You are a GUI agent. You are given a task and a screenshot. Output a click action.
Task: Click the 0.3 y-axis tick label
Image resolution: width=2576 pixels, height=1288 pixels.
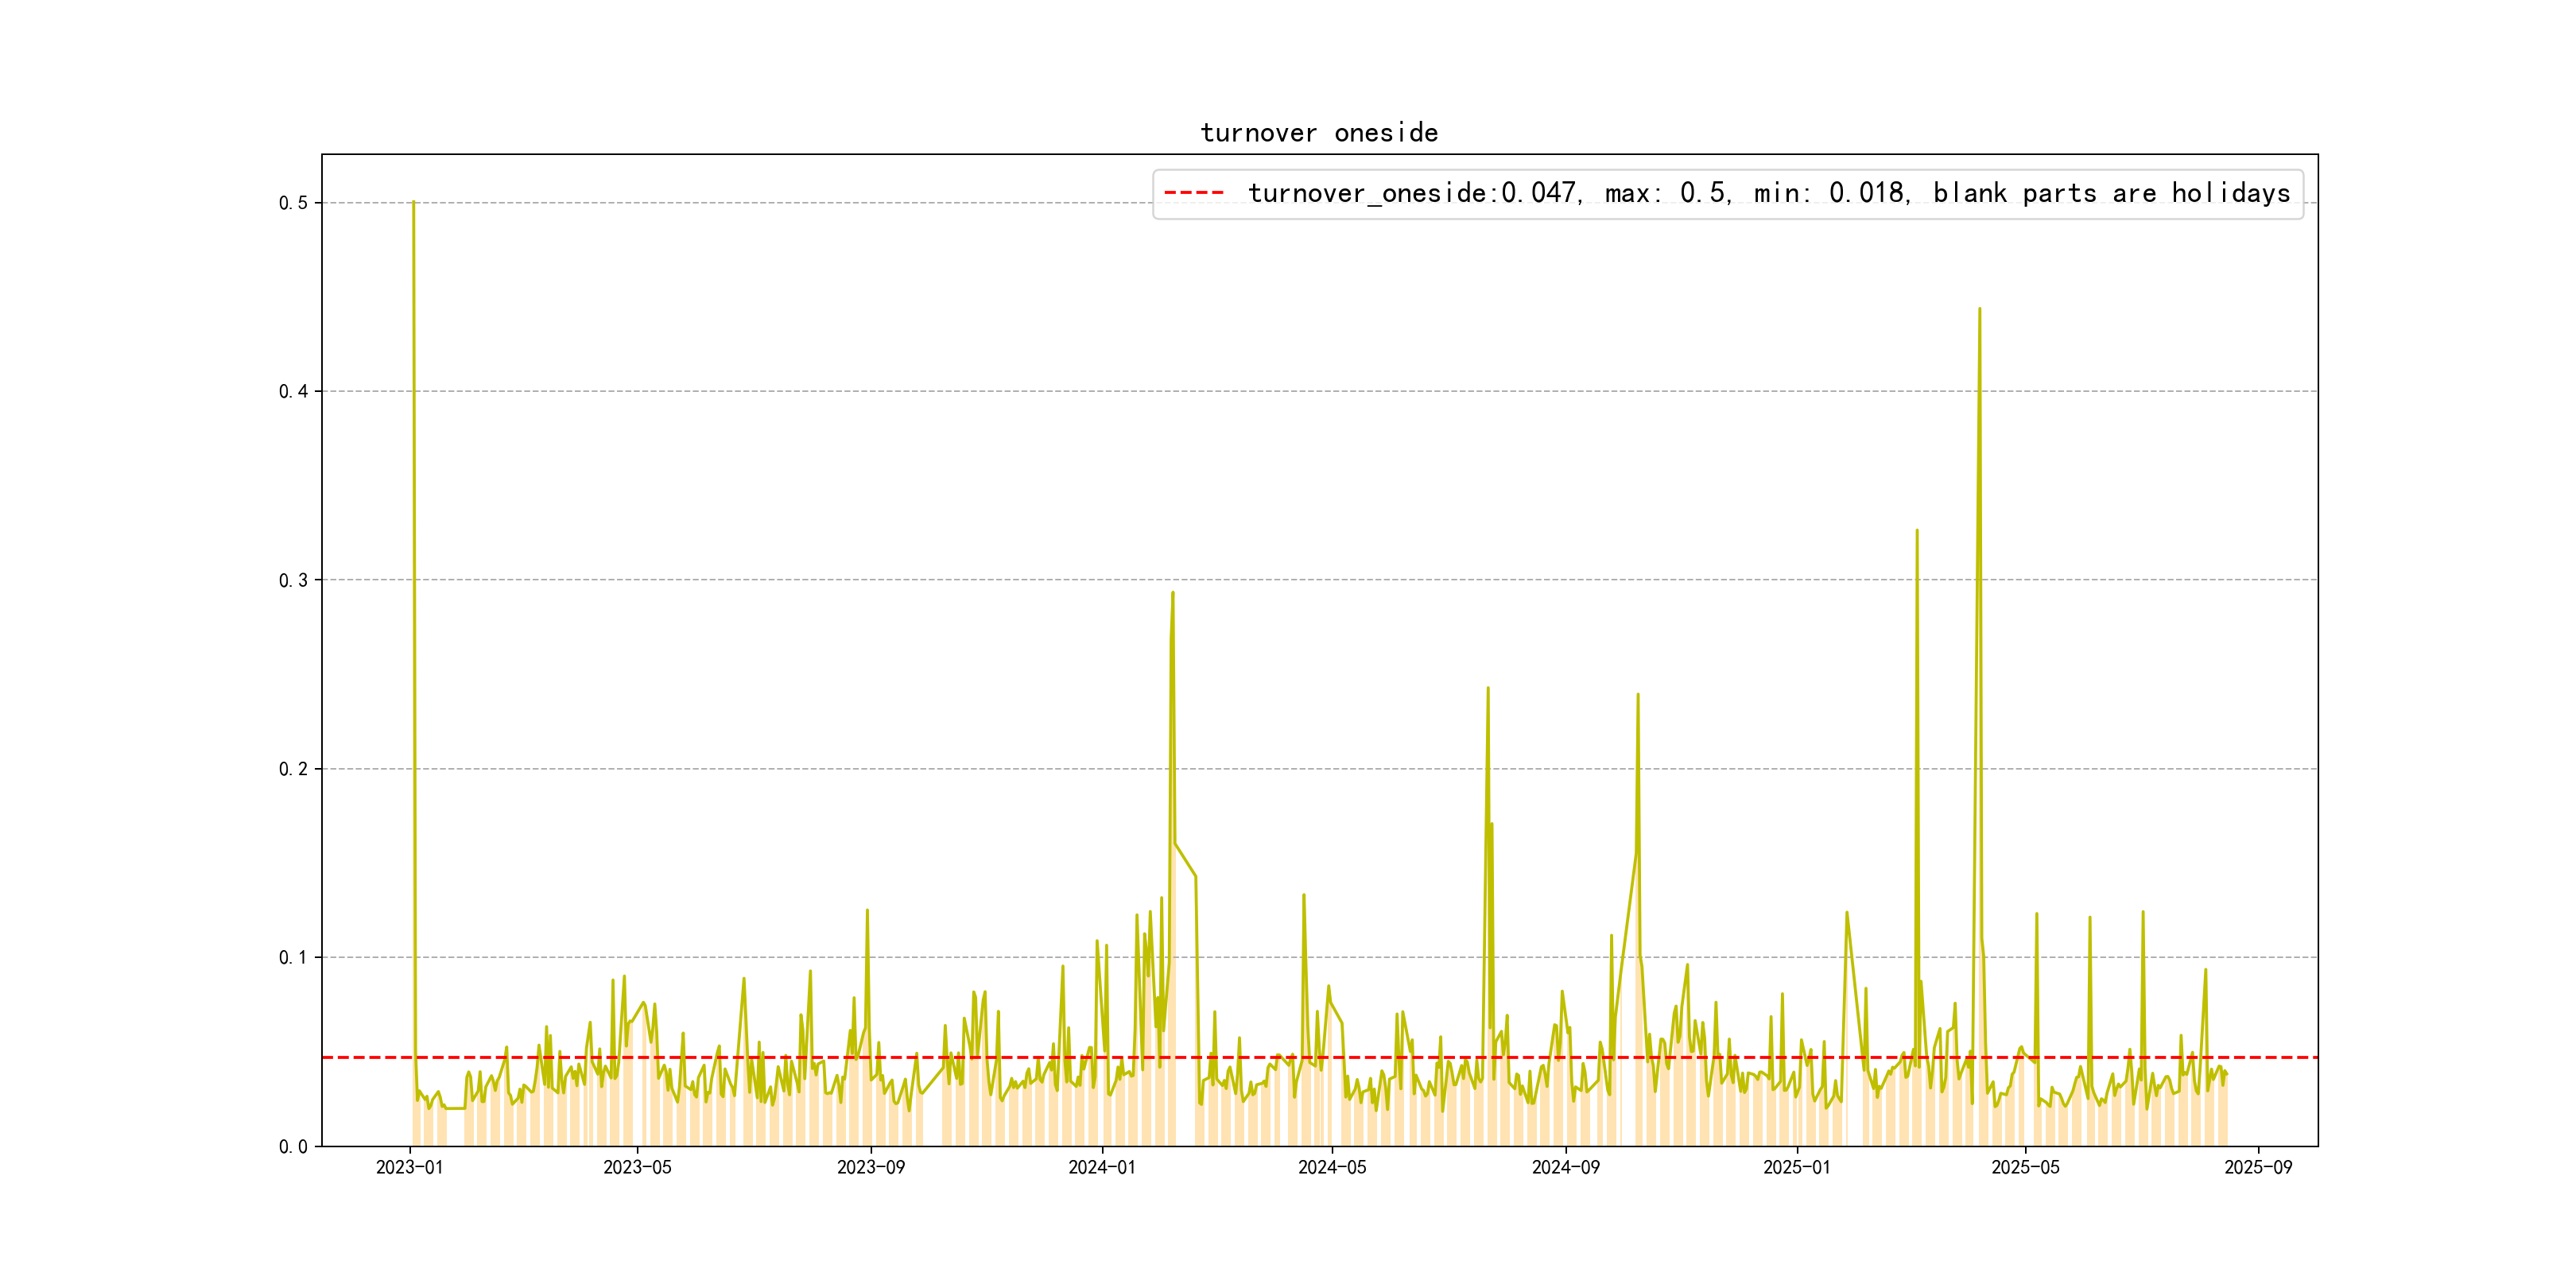[293, 580]
